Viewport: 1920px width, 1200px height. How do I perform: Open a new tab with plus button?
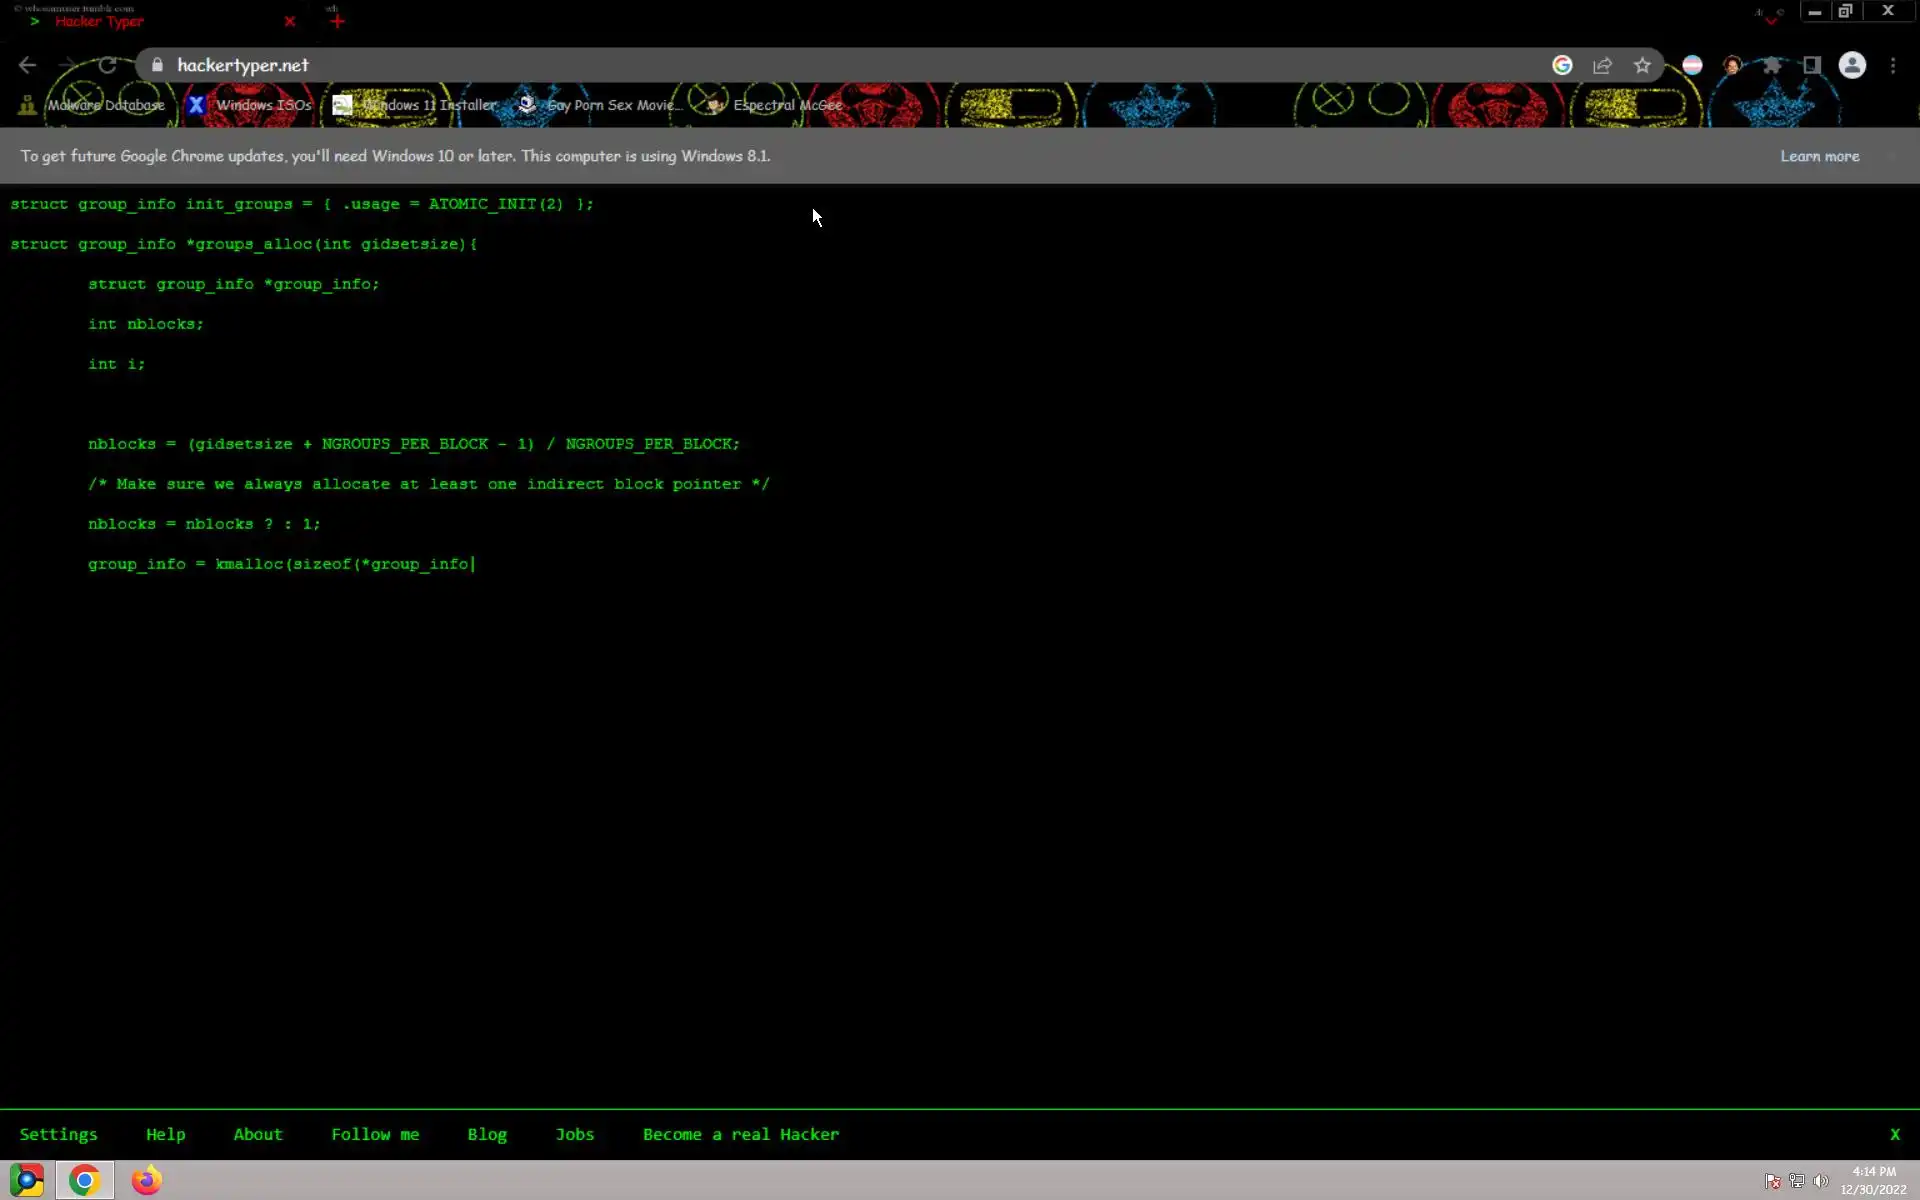pos(337,21)
